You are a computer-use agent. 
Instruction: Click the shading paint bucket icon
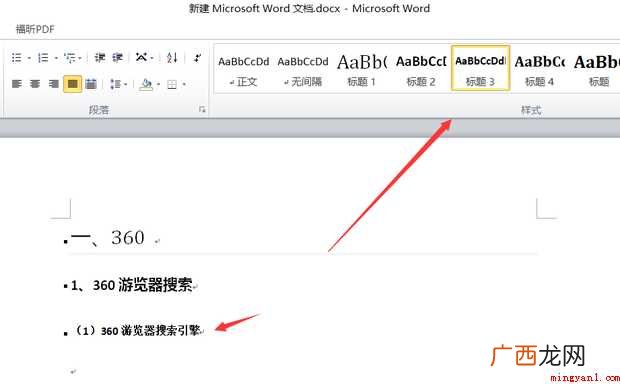click(146, 84)
